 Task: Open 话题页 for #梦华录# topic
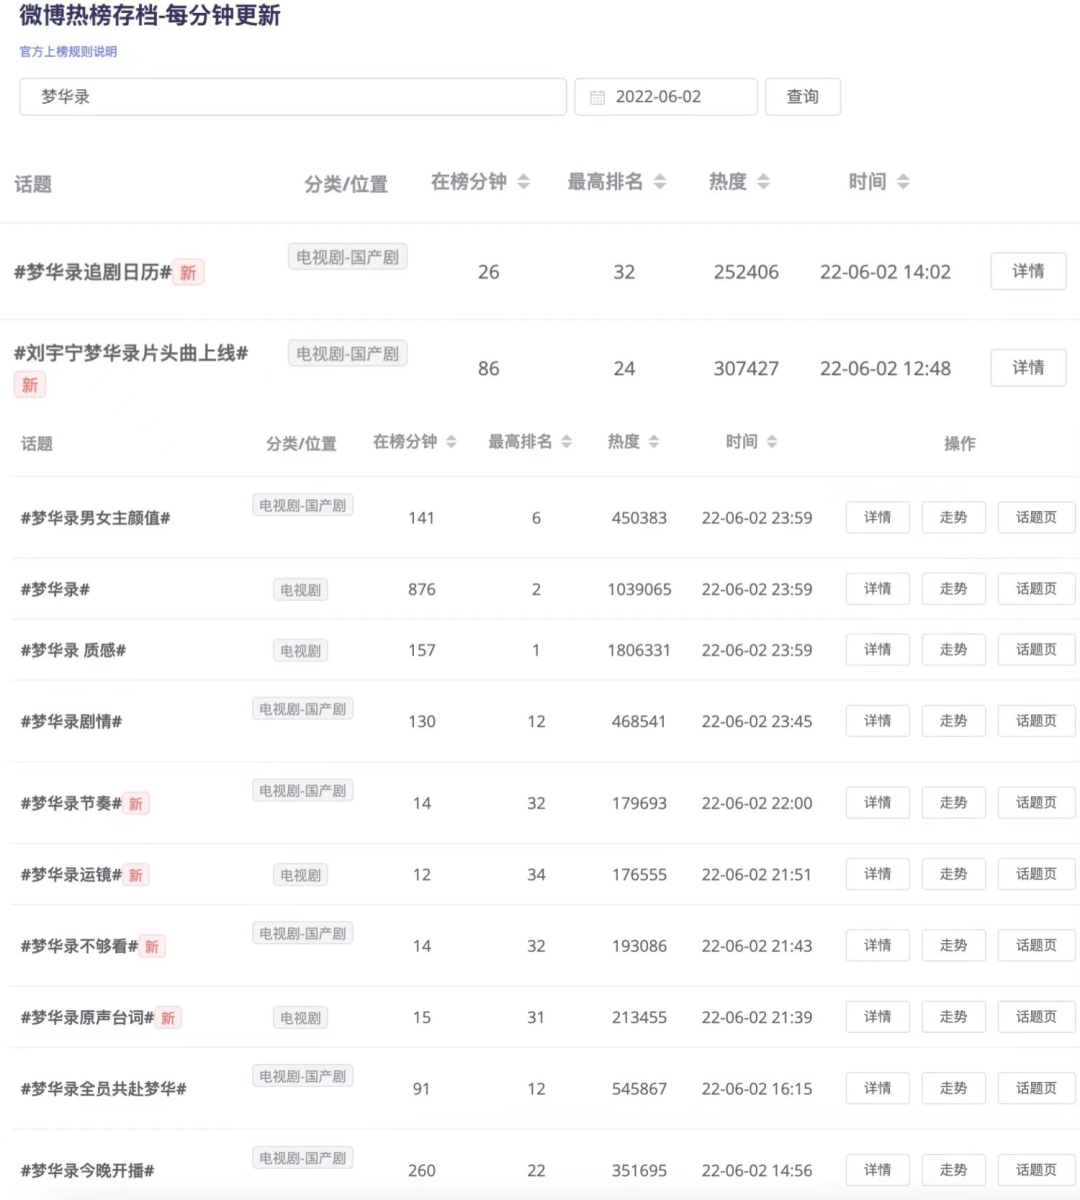click(1035, 589)
